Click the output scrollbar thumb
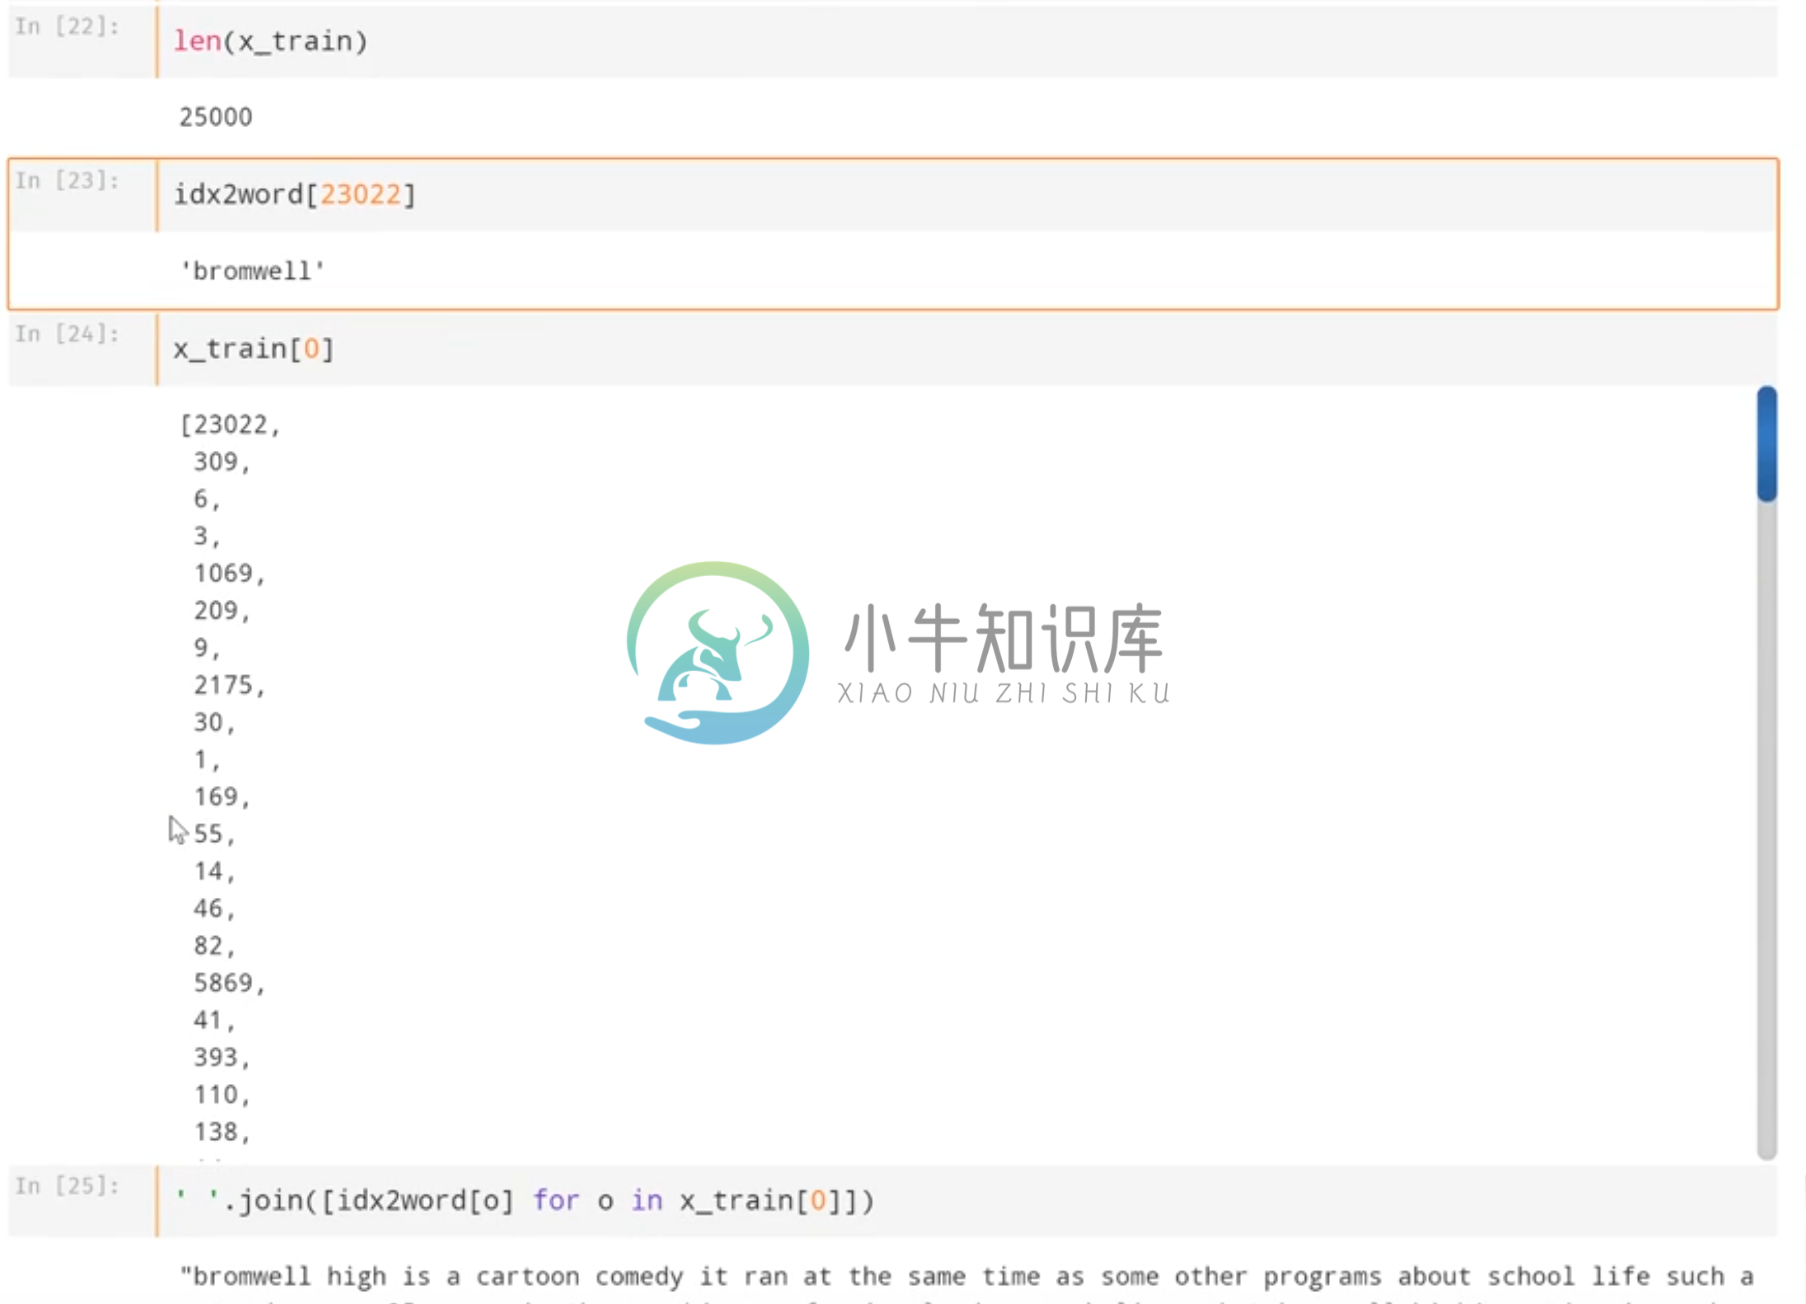 pos(1767,444)
